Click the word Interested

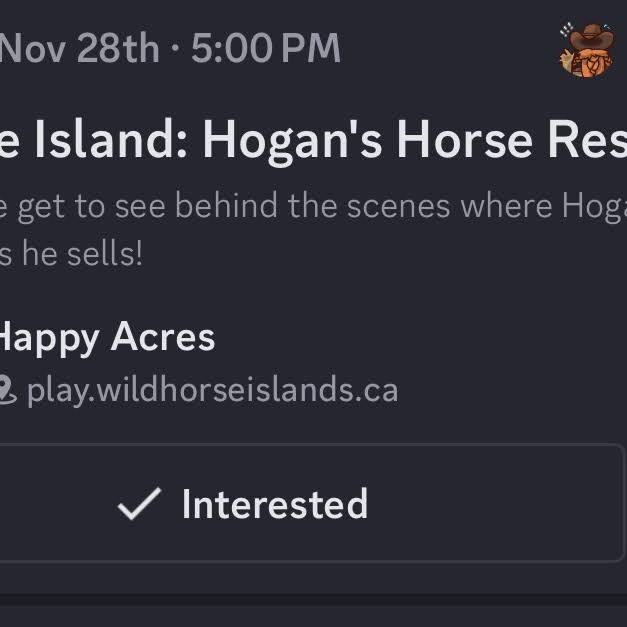[x=275, y=504]
